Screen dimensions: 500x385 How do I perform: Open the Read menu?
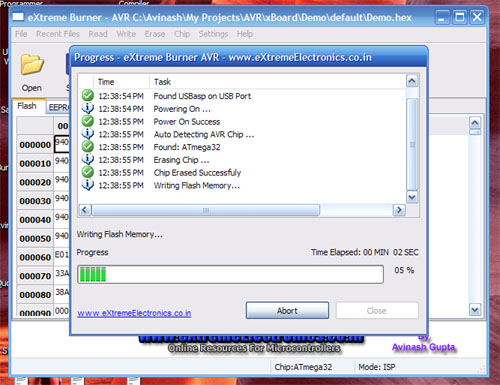[98, 34]
